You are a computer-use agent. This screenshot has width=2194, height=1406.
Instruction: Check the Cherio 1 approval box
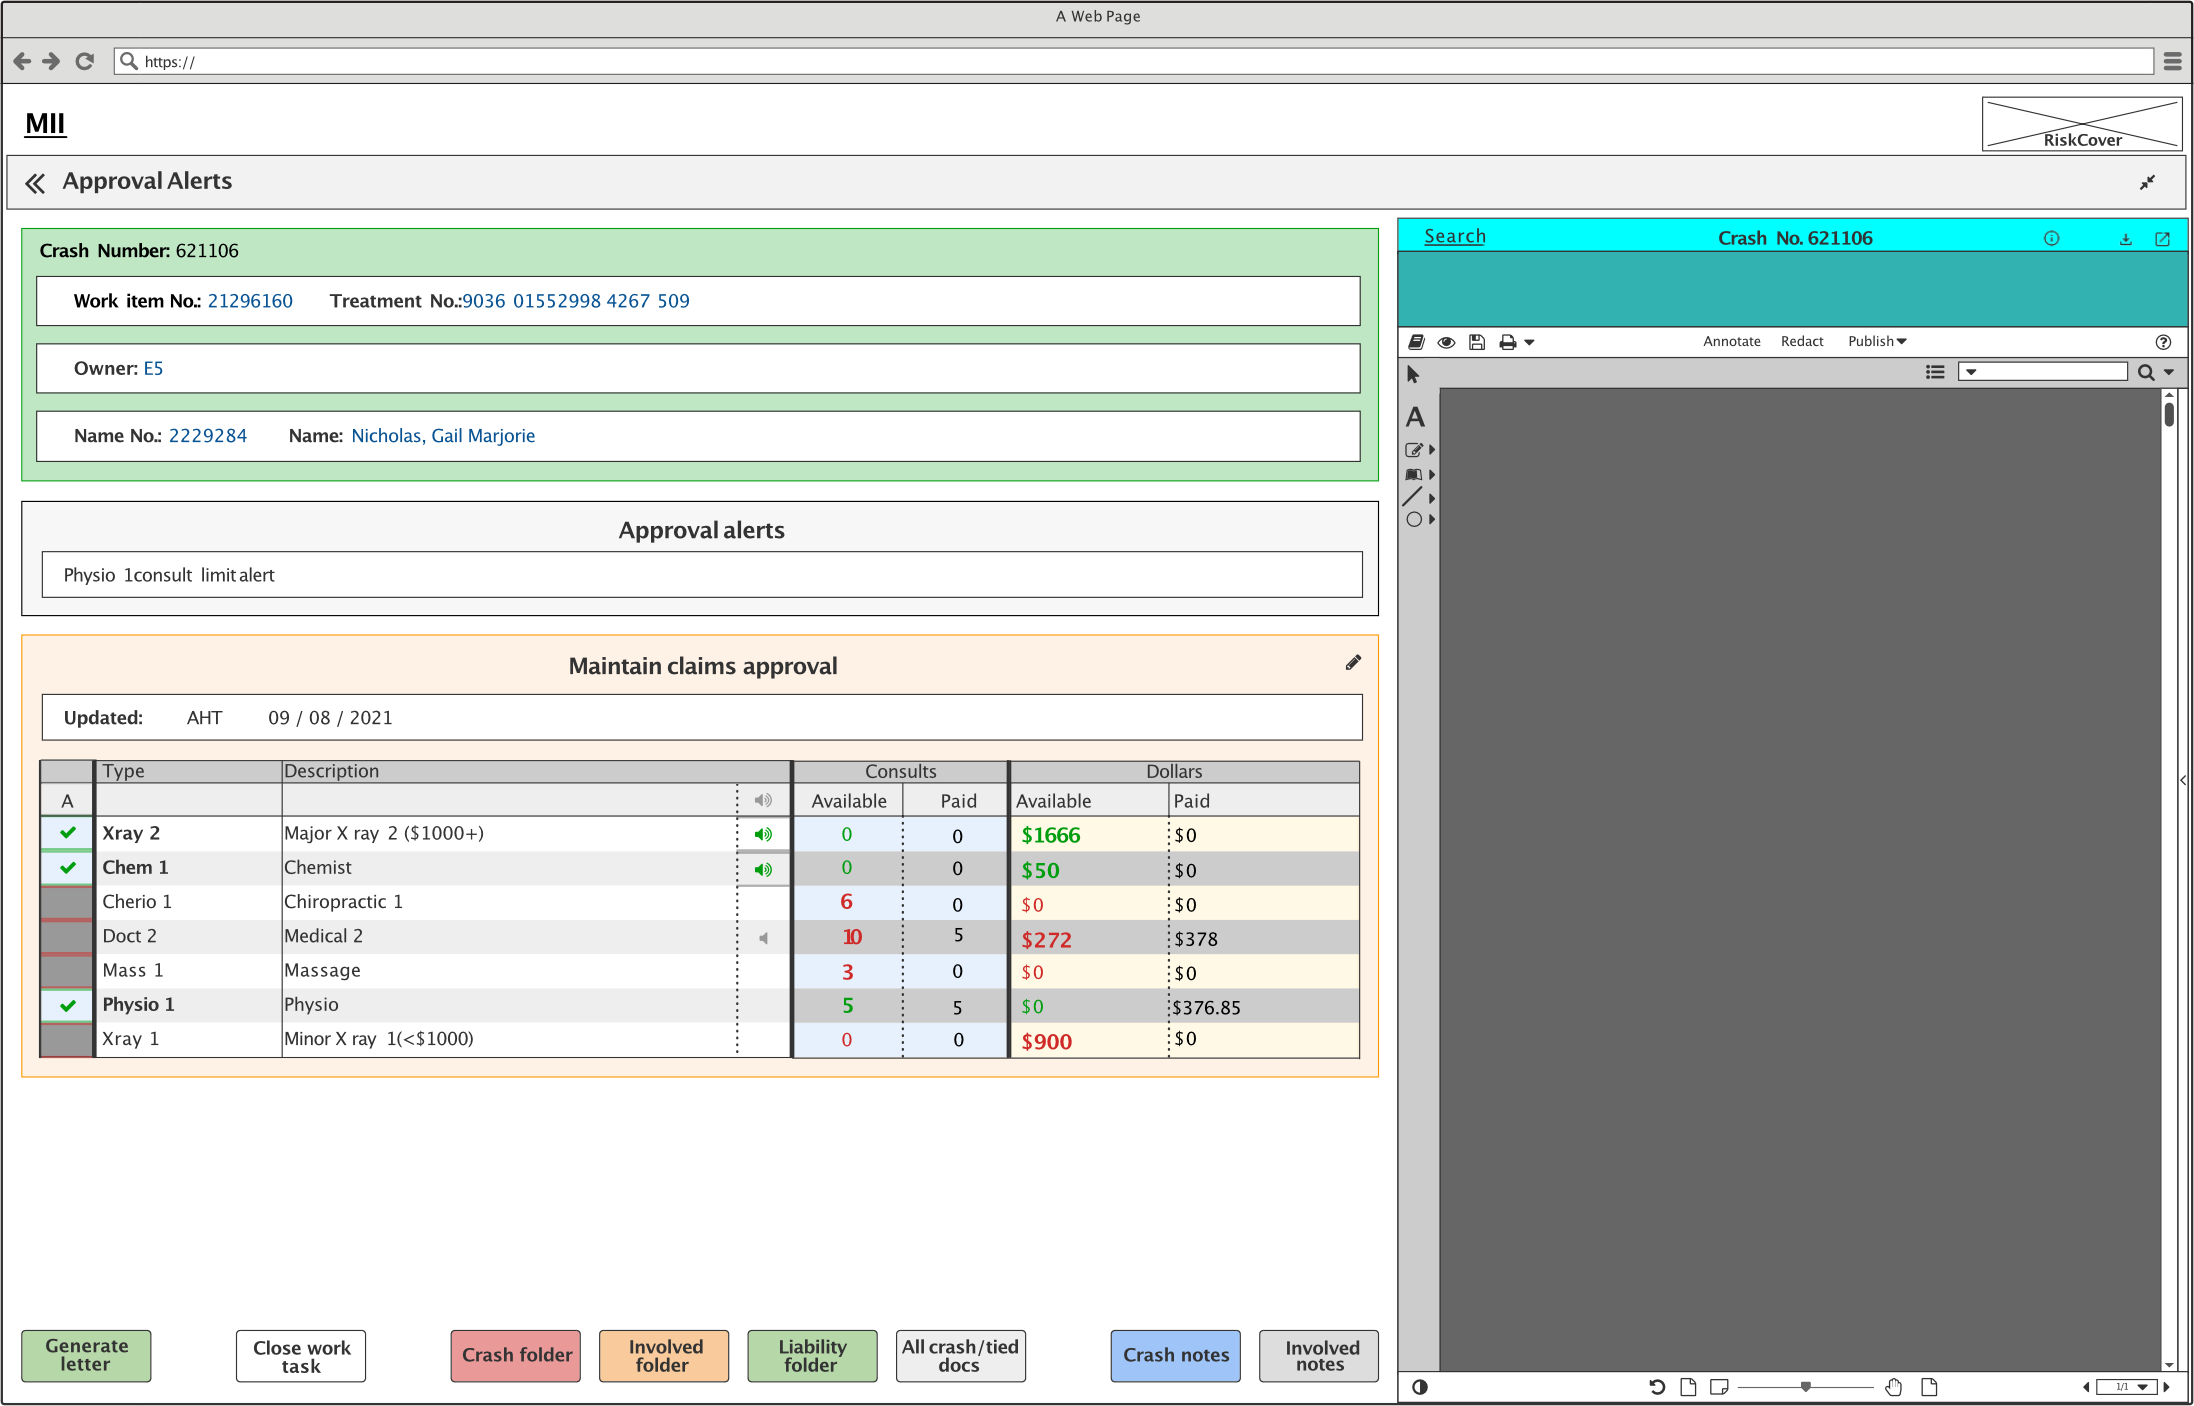click(68, 902)
